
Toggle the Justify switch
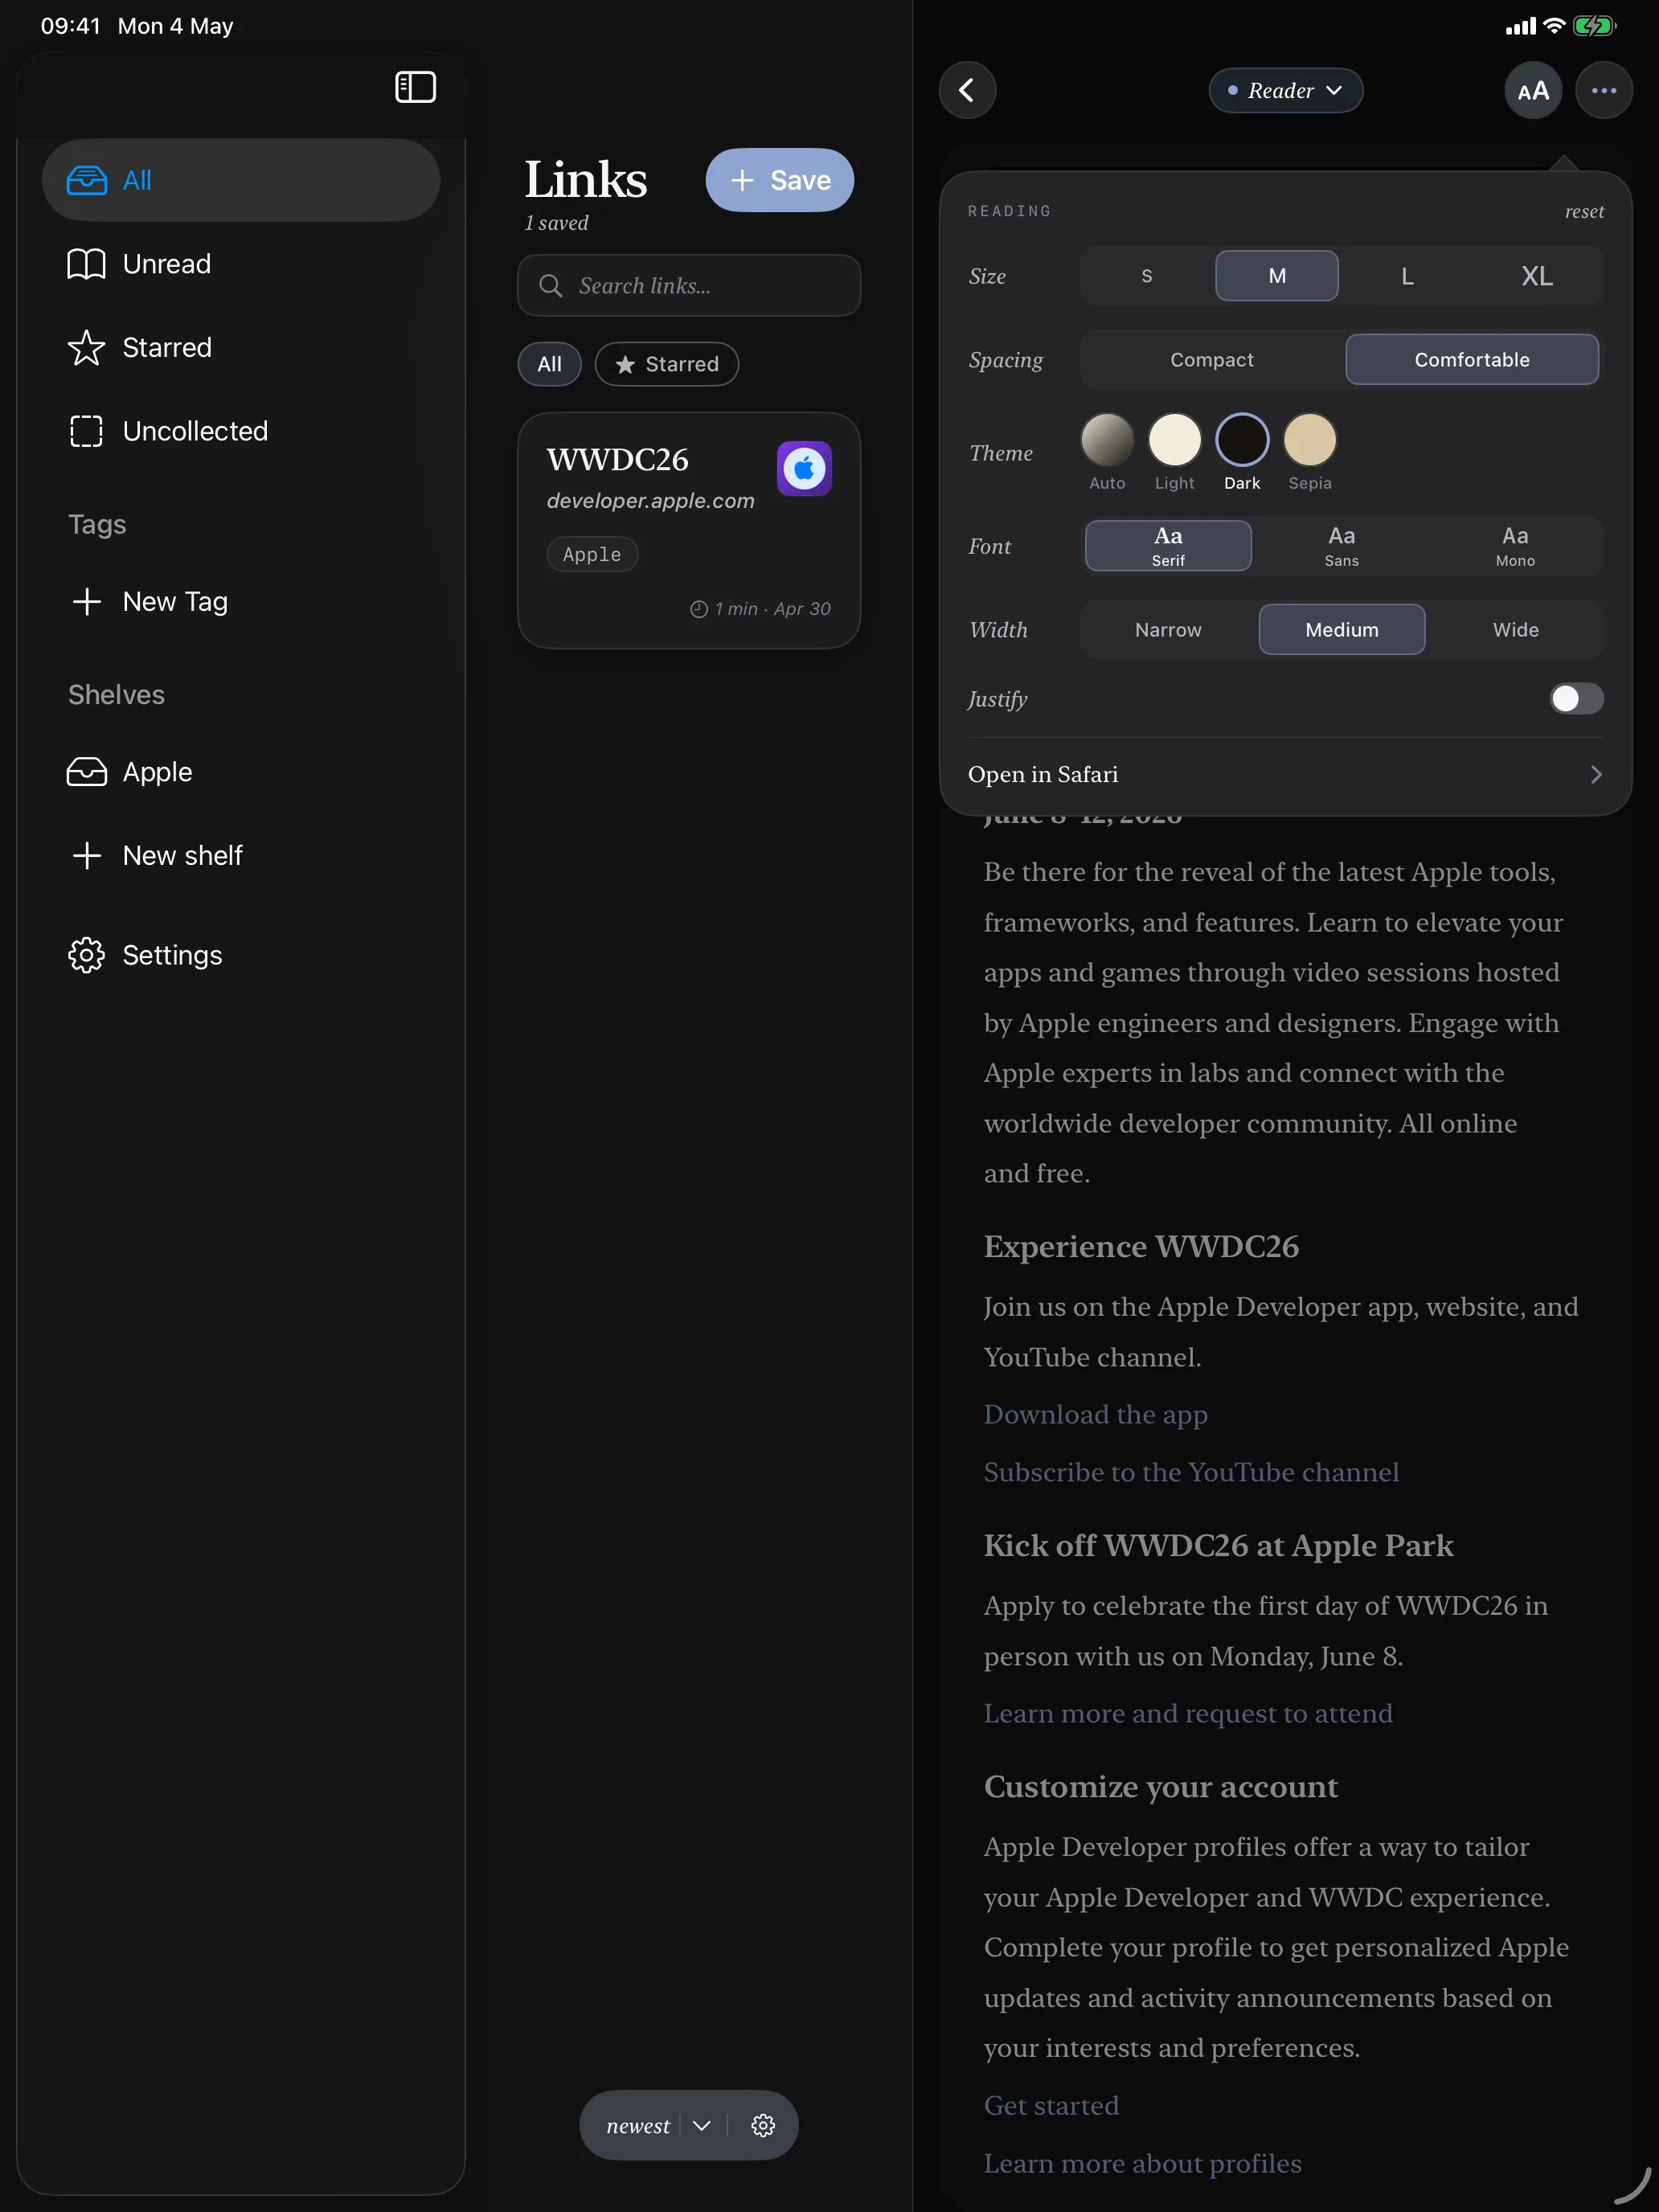point(1576,698)
